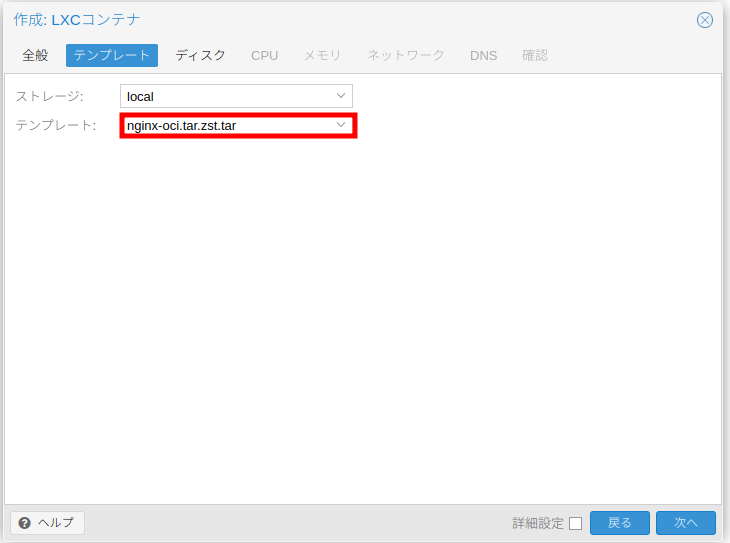Open the メモリ tab
Screen dimensions: 730x543
pos(322,55)
